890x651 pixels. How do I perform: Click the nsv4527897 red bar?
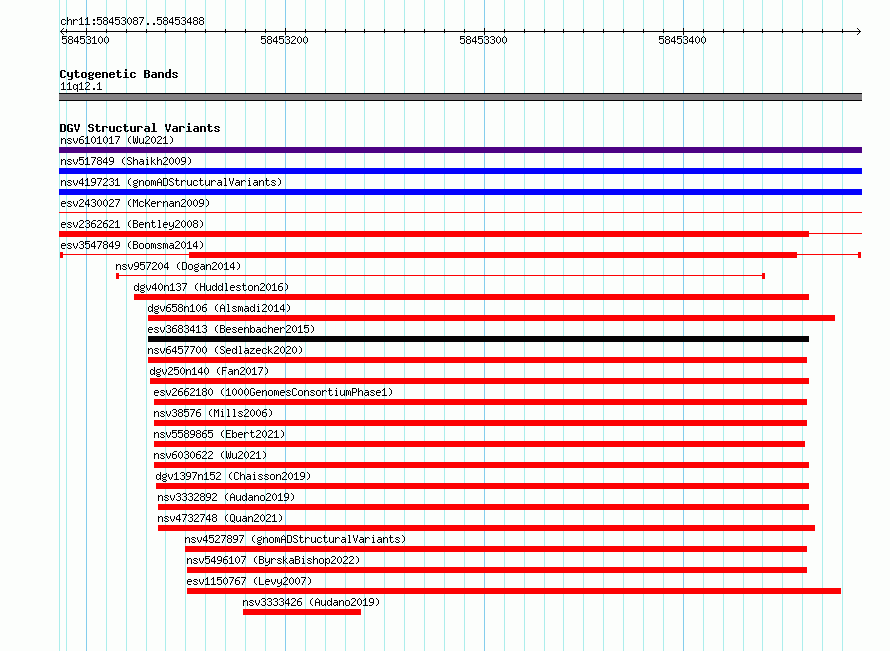click(496, 549)
